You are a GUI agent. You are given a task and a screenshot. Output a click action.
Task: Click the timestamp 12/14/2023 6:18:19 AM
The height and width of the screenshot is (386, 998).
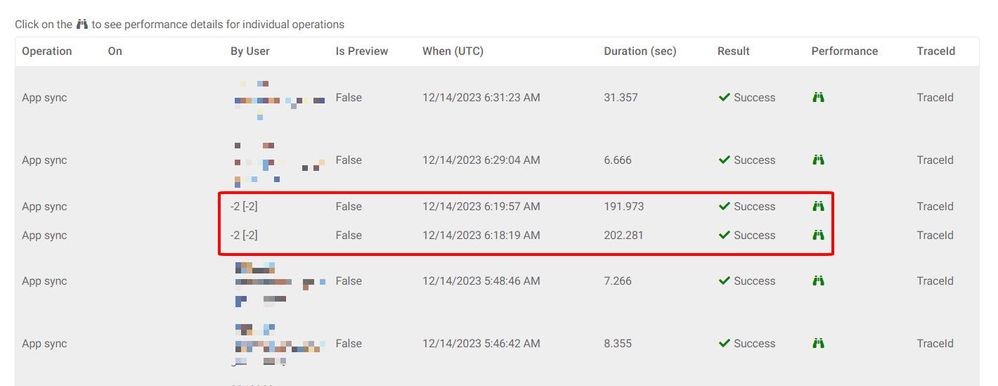coord(481,235)
